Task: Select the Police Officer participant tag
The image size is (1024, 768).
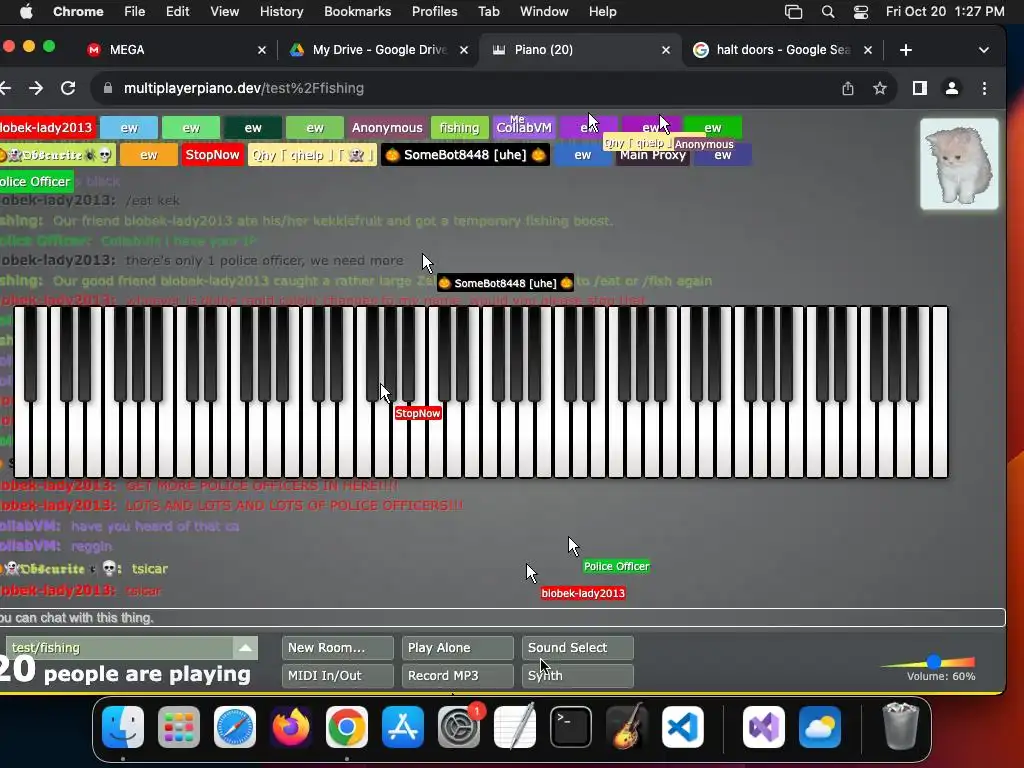Action: [x=36, y=182]
